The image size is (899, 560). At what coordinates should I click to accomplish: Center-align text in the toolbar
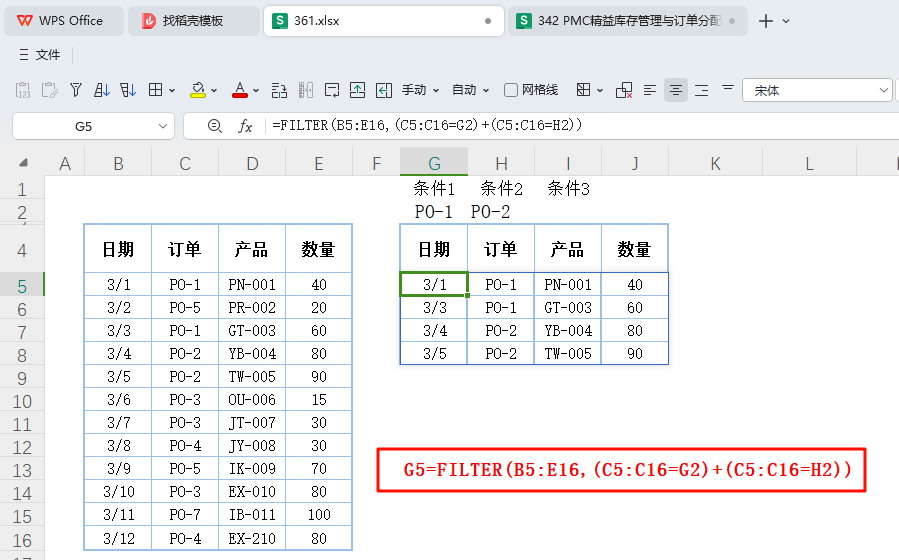[x=676, y=90]
